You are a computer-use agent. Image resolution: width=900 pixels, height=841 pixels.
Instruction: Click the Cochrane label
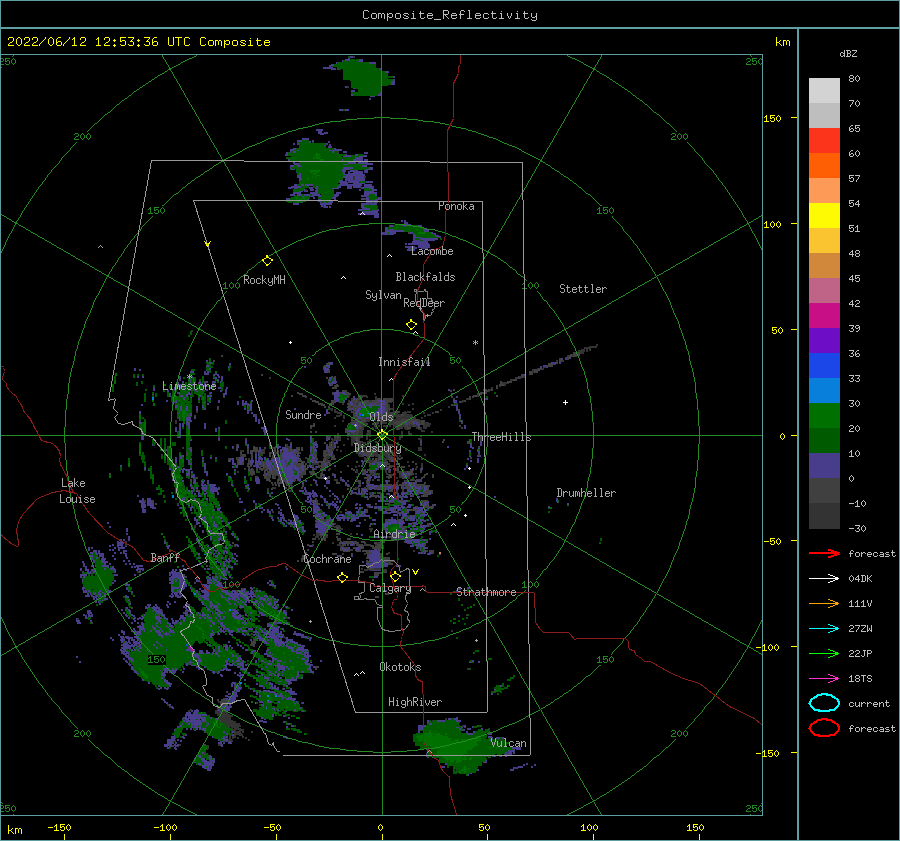[327, 559]
